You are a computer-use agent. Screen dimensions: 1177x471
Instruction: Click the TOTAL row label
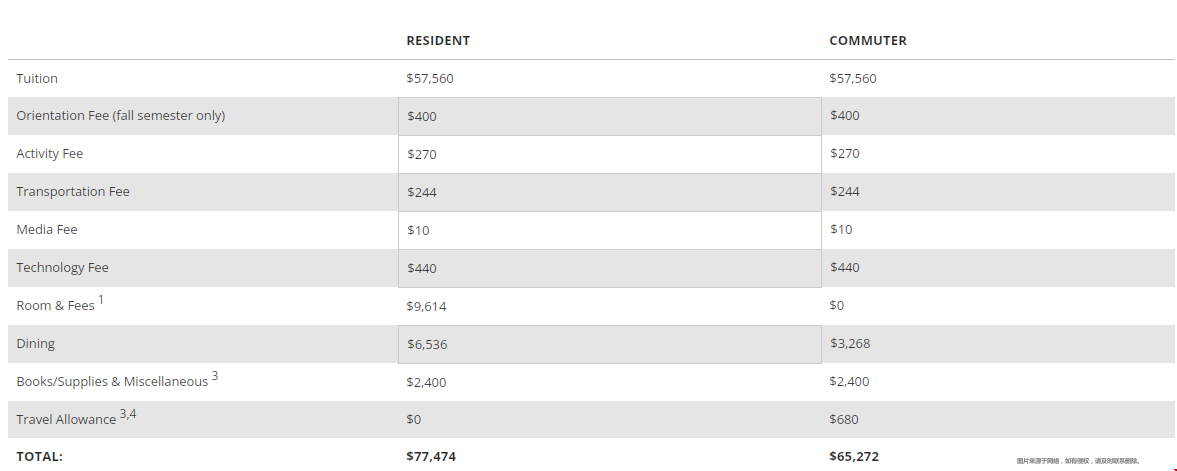pos(40,456)
